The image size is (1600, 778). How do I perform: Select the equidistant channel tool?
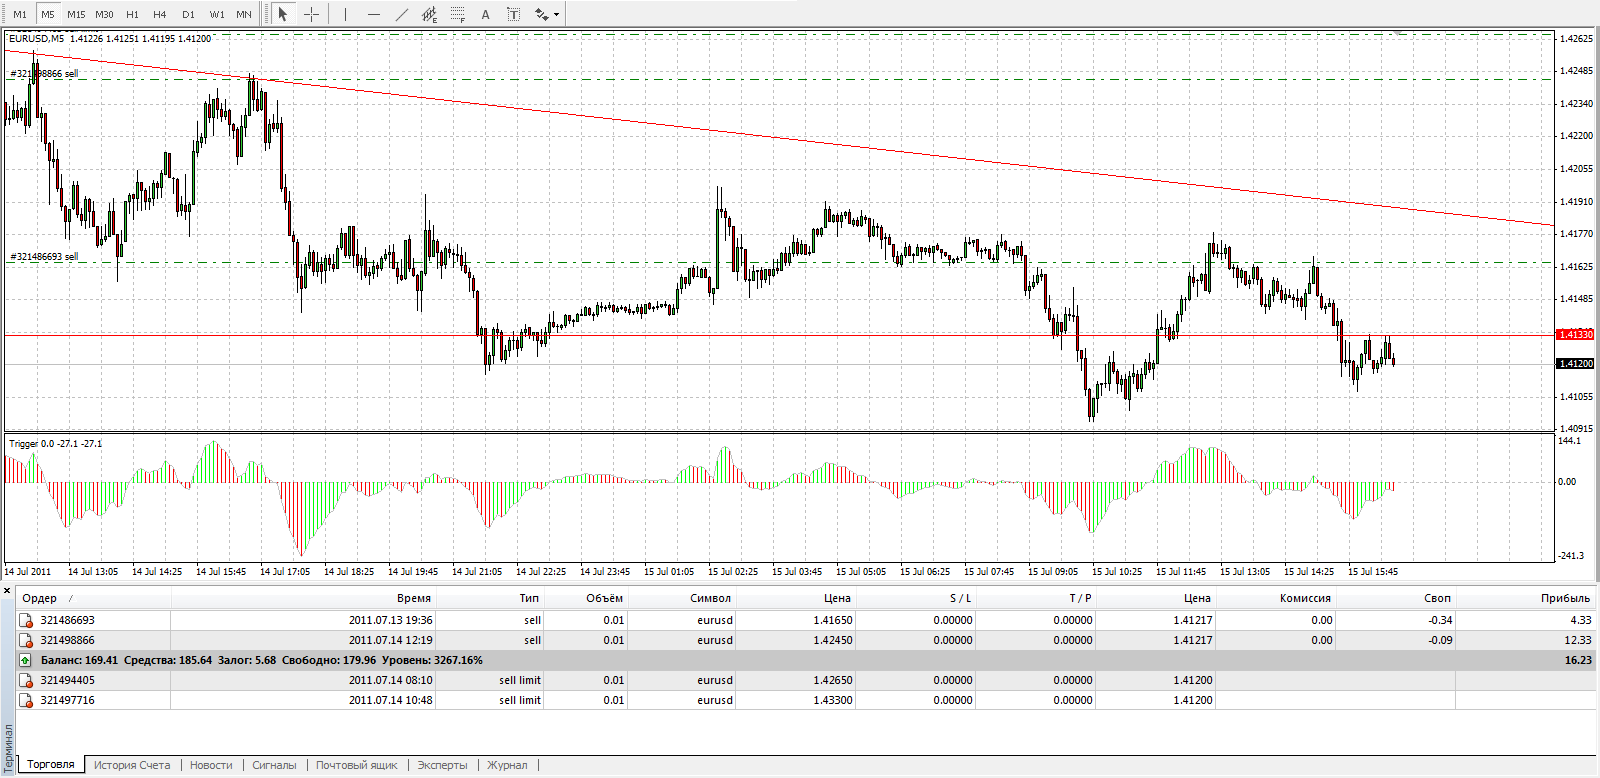click(429, 14)
